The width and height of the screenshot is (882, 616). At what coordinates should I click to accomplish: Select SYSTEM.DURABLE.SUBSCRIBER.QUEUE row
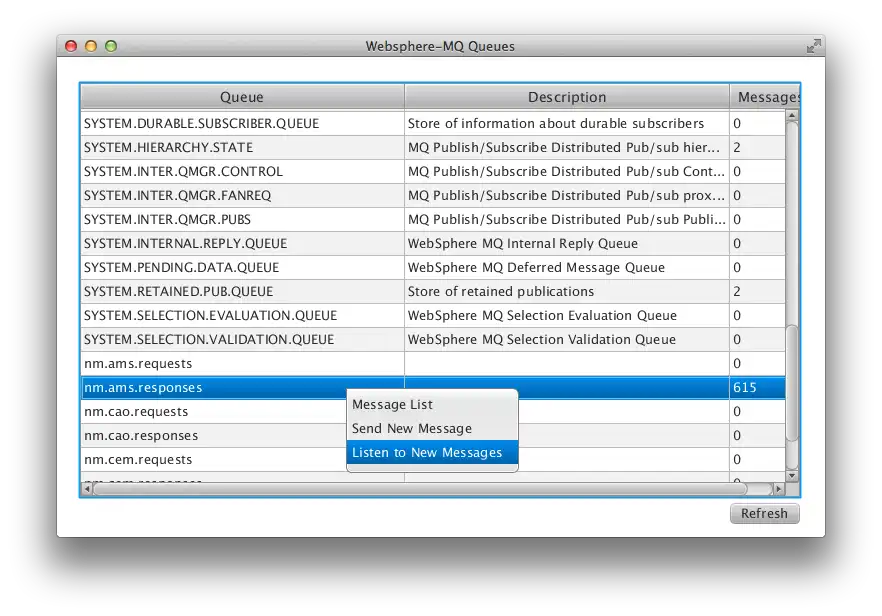433,123
